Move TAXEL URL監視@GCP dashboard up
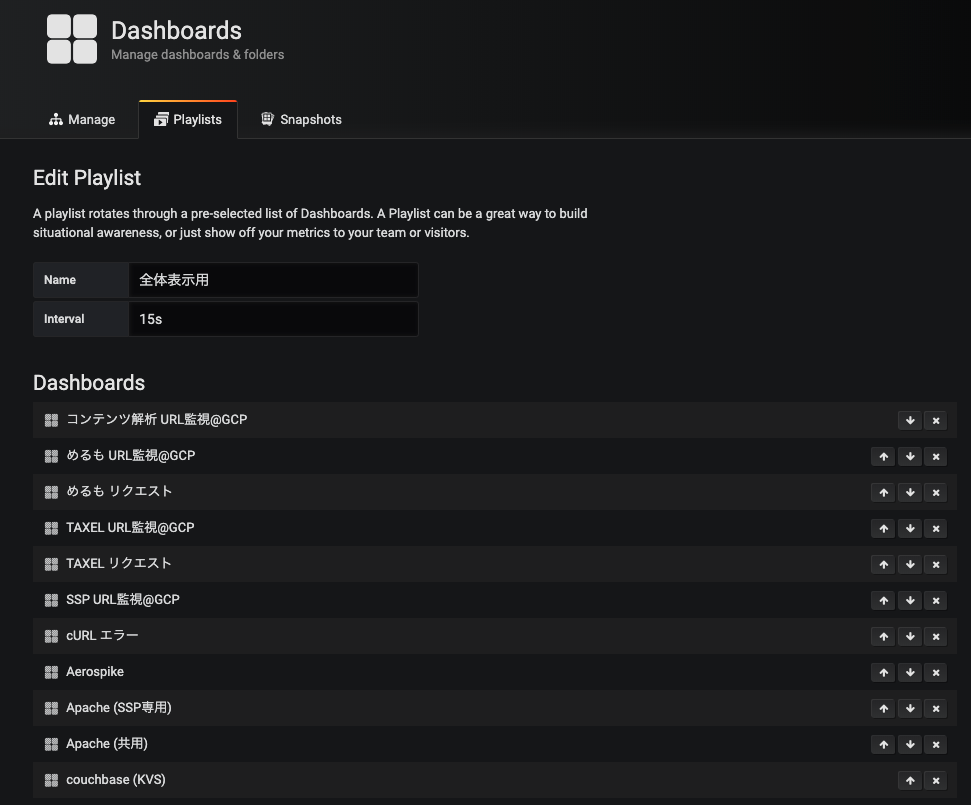The image size is (971, 805). (883, 529)
